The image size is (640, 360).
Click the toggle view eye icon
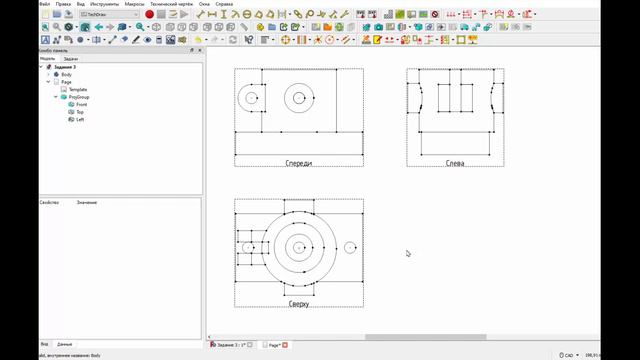click(x=147, y=40)
